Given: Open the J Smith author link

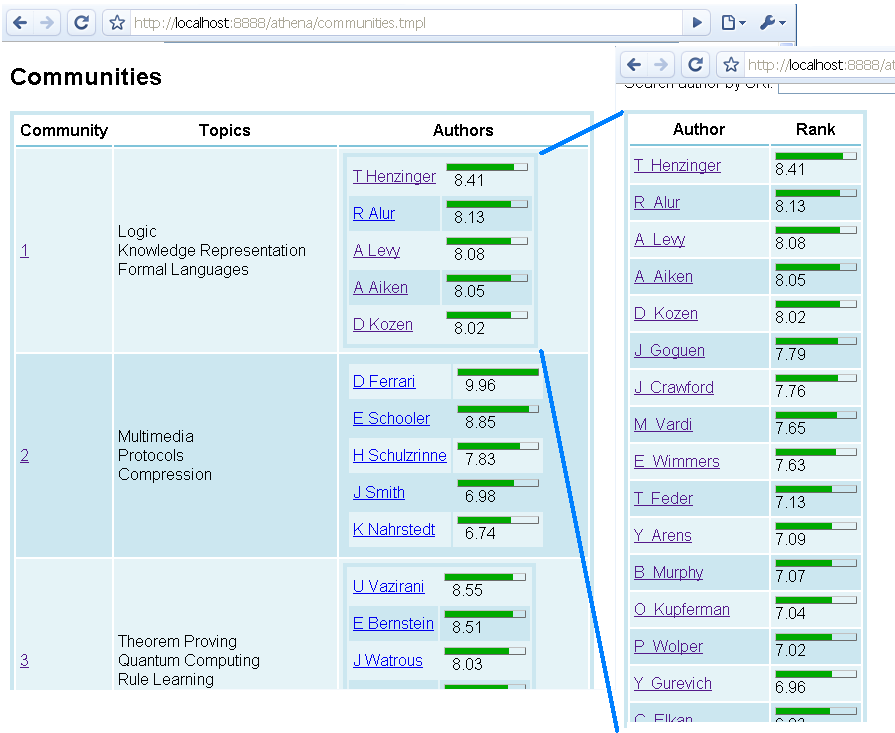Looking at the screenshot, I should click(378, 492).
